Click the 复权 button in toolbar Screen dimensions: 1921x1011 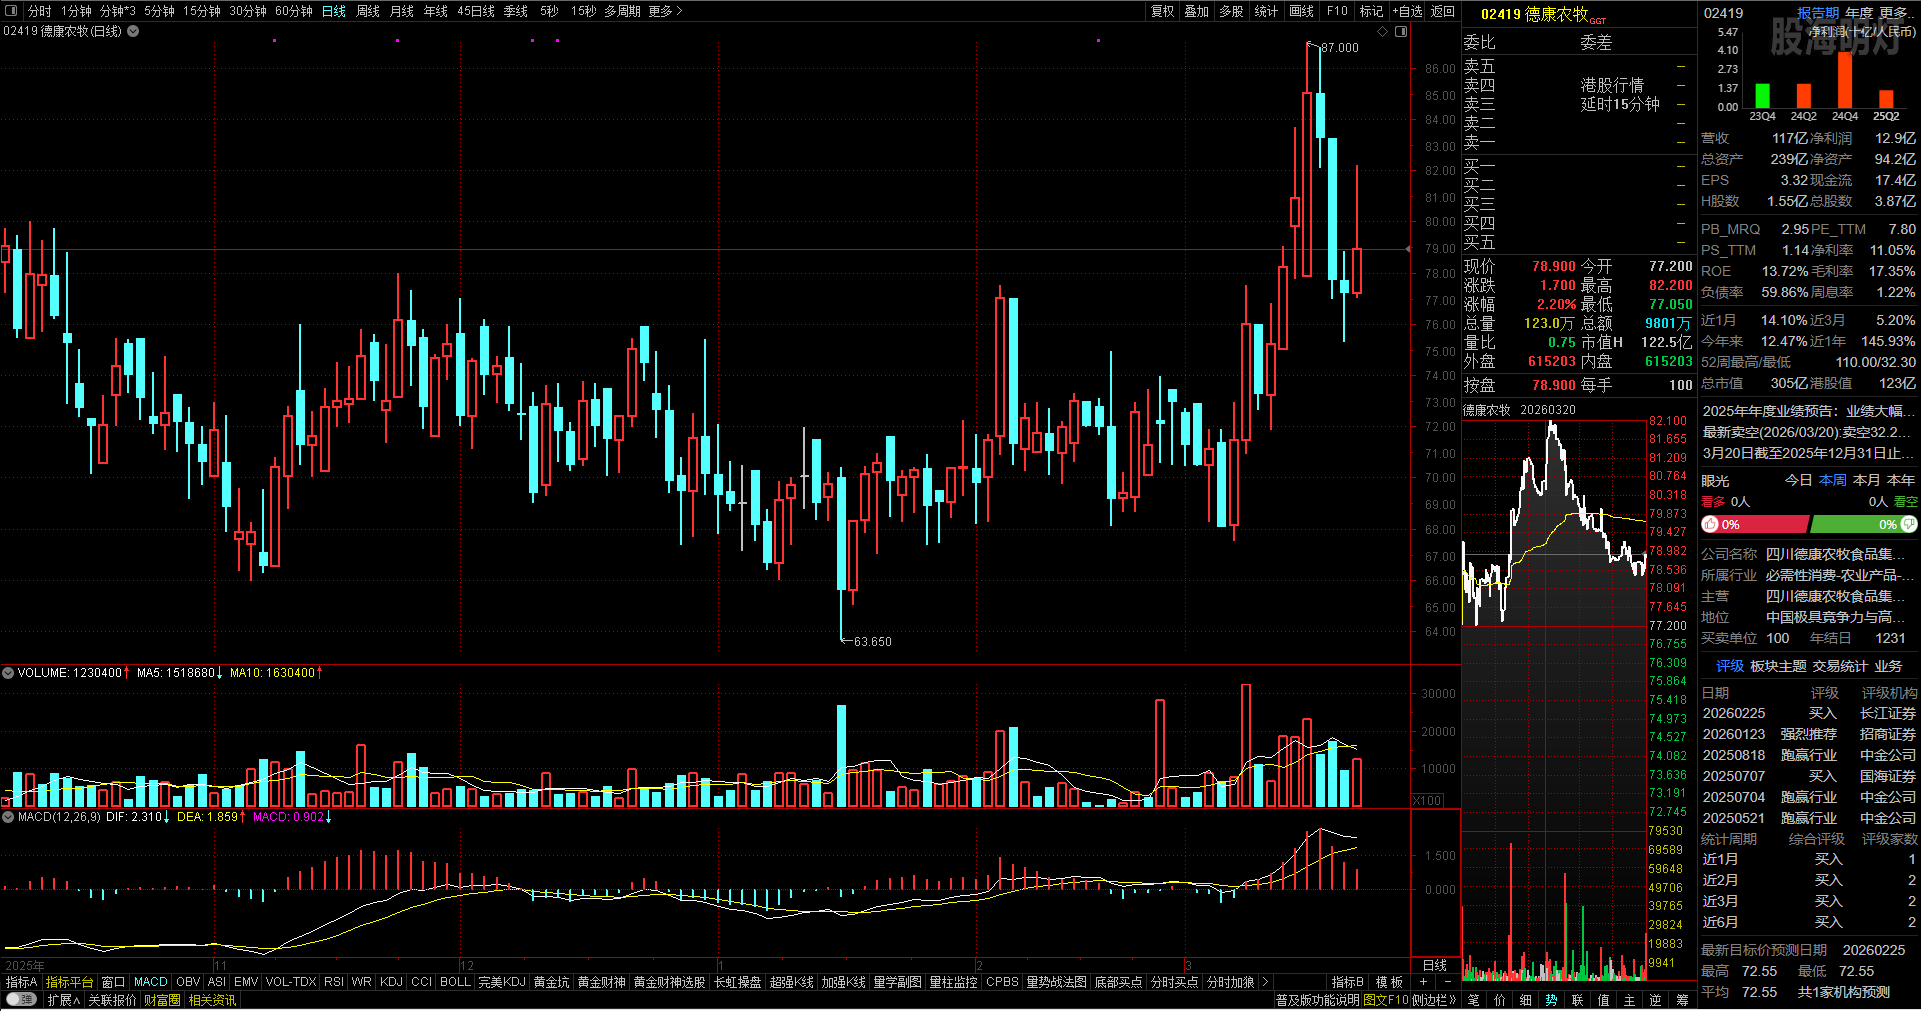point(1162,11)
